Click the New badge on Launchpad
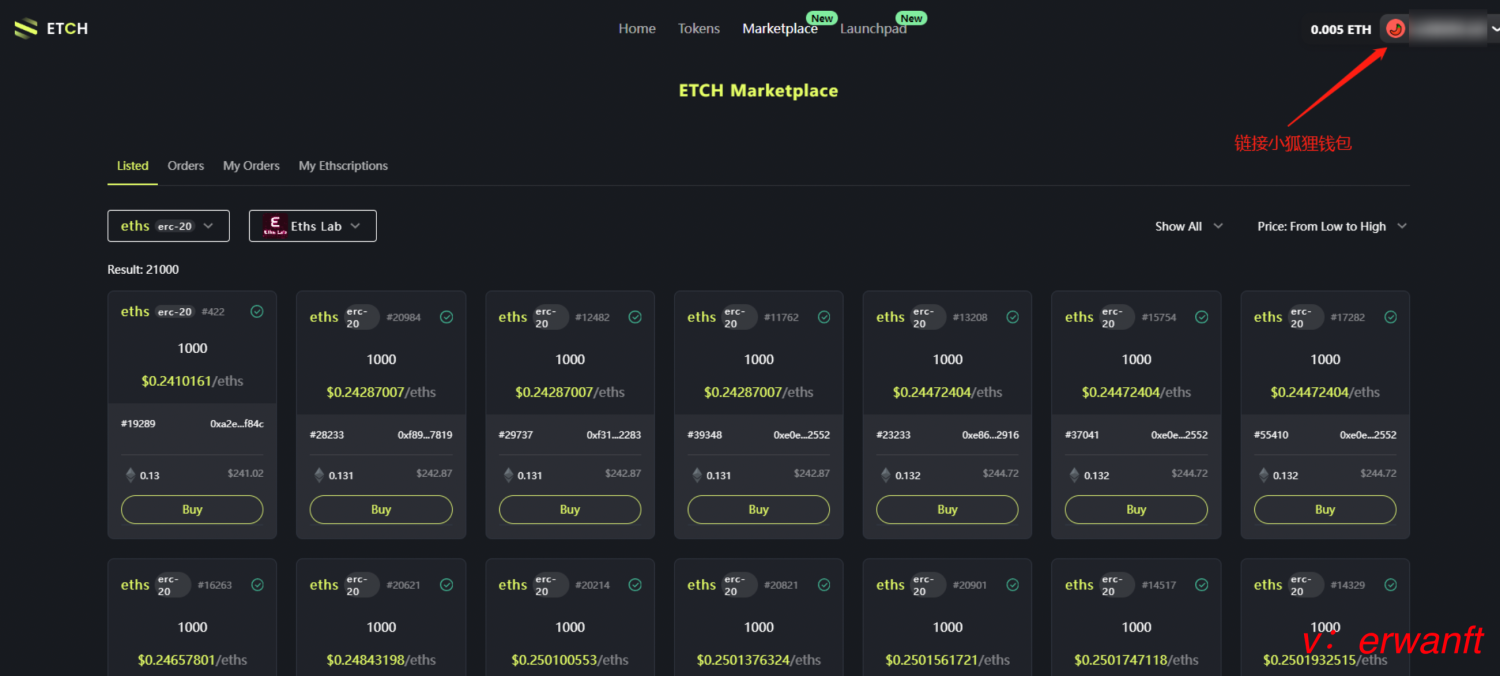The width and height of the screenshot is (1500, 676). (911, 18)
